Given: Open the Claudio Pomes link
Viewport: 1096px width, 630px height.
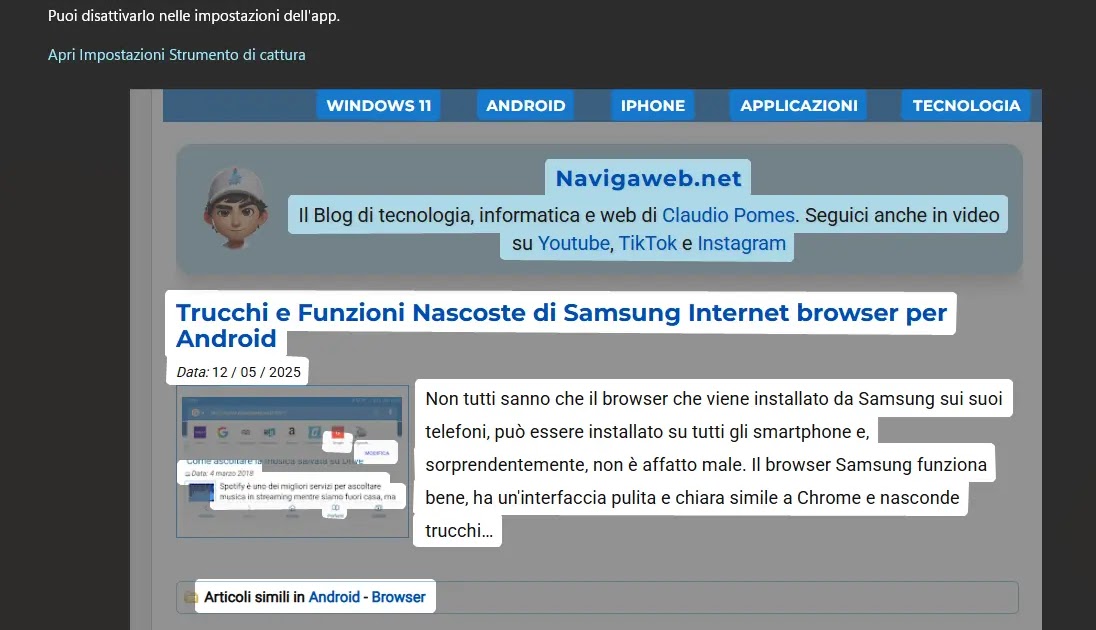Looking at the screenshot, I should (x=728, y=215).
